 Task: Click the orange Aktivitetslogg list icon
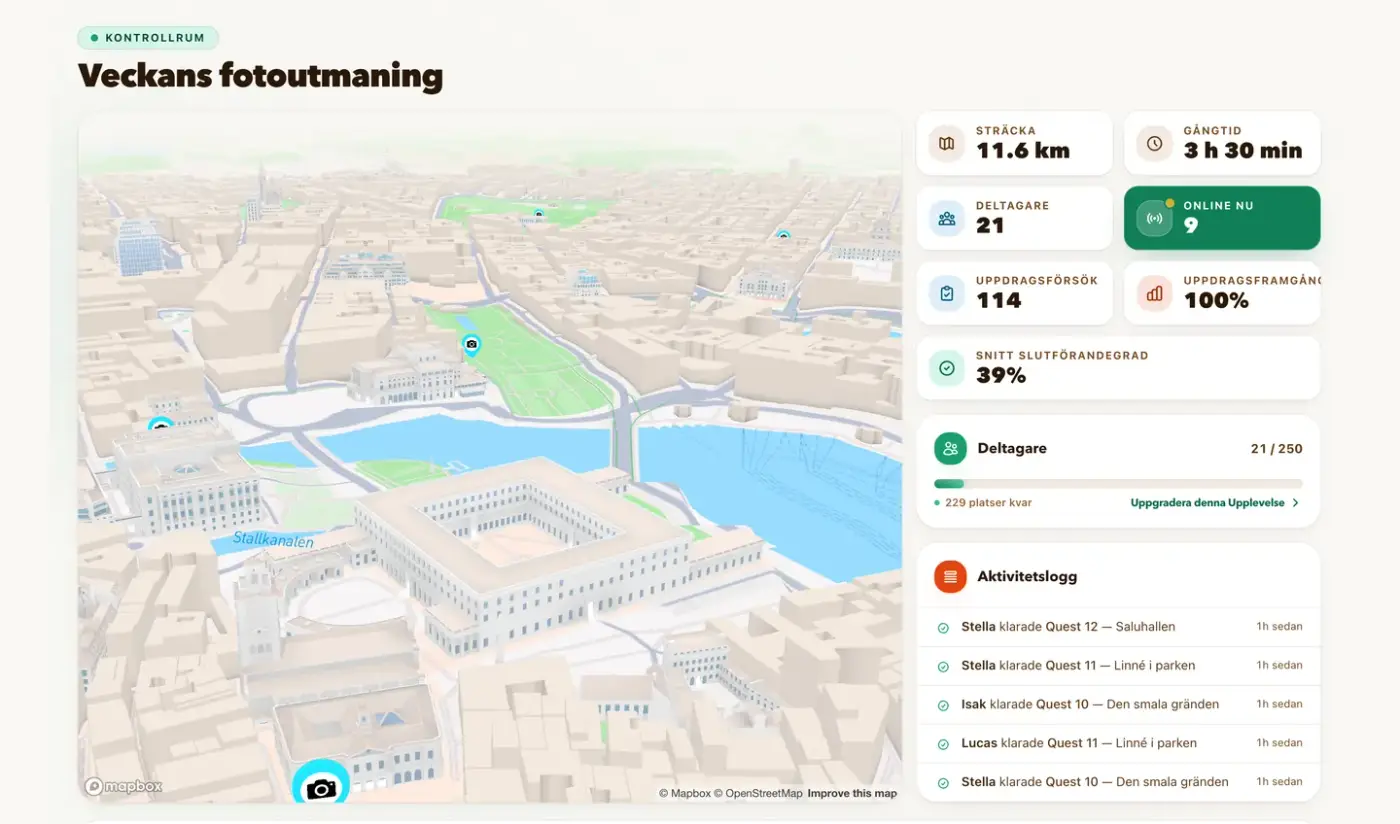pyautogui.click(x=950, y=576)
